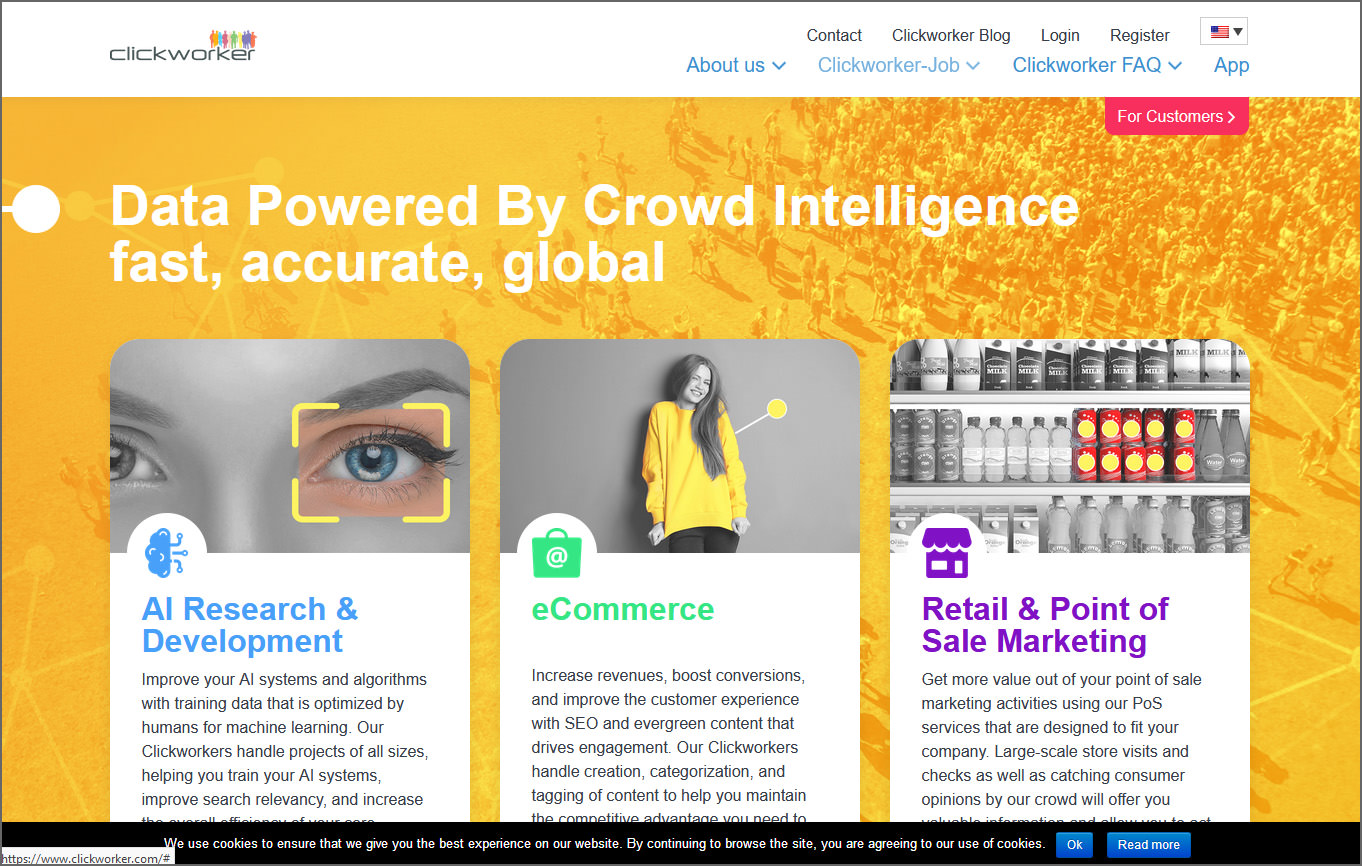1362x866 pixels.
Task: Click the Register link
Action: [x=1139, y=35]
